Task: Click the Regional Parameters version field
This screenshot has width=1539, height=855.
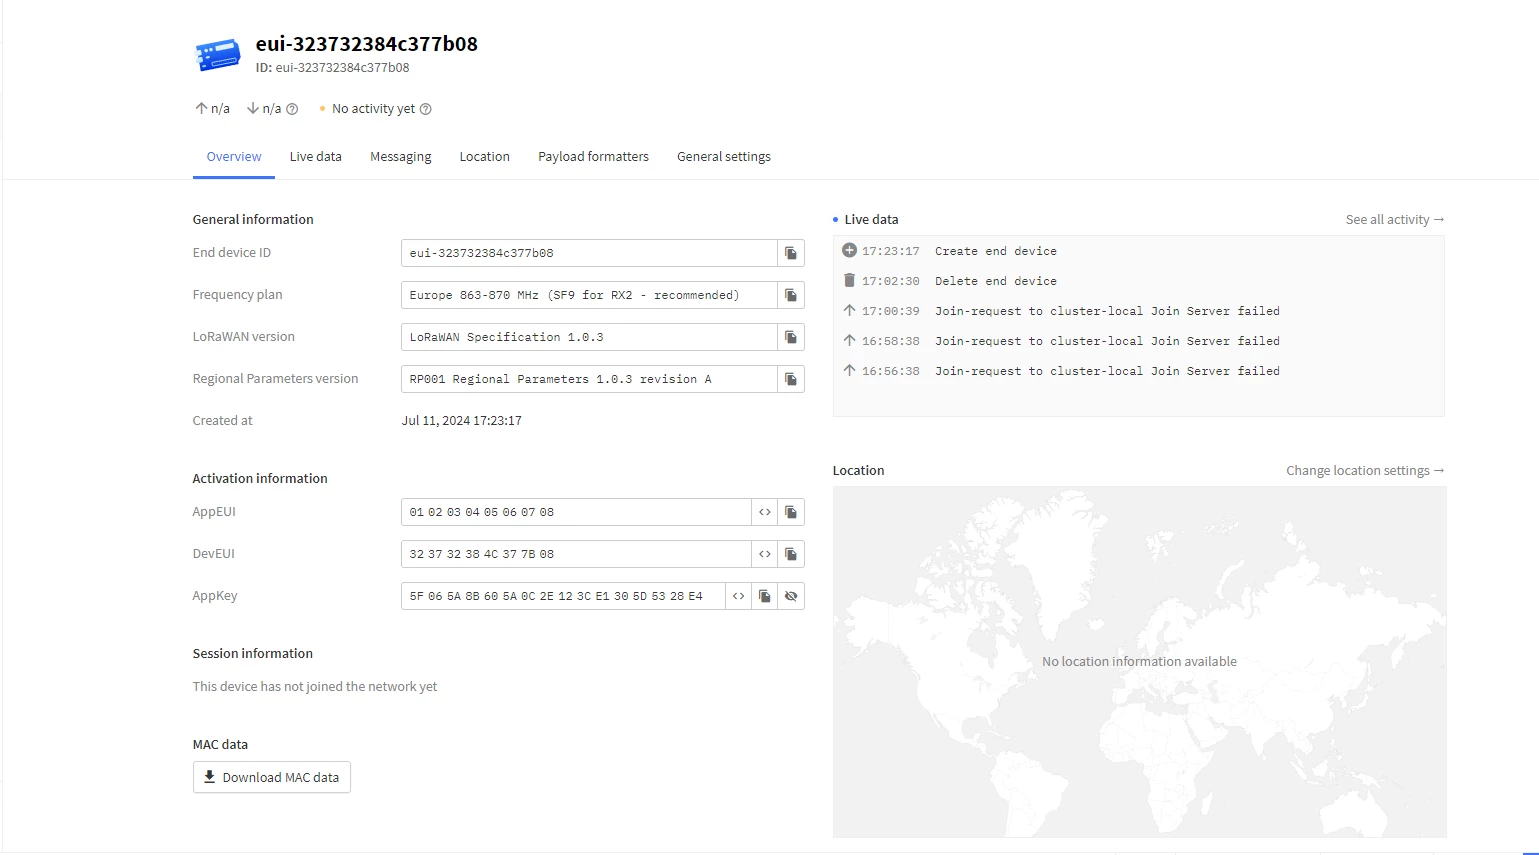Action: pos(589,379)
